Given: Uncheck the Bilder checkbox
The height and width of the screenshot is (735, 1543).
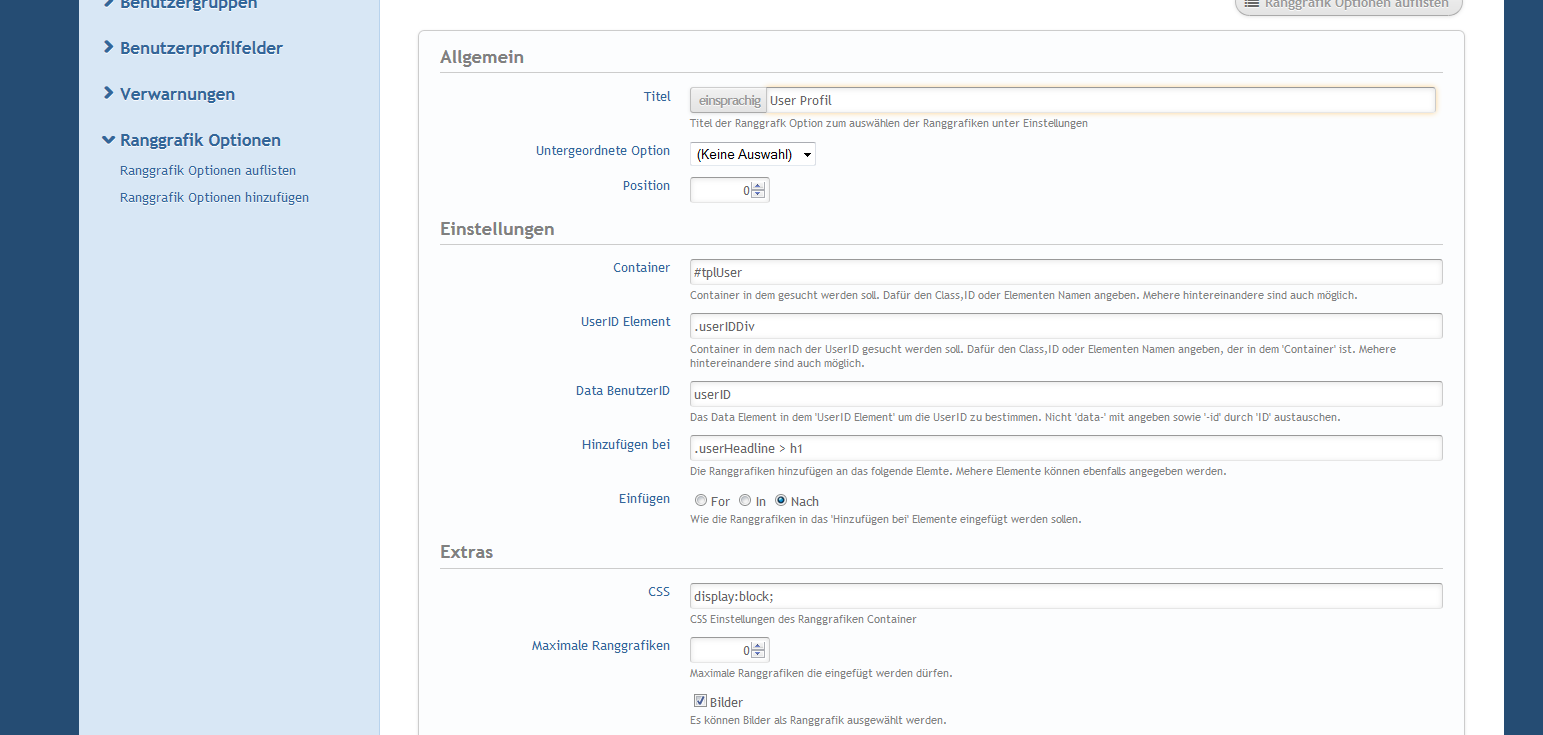Looking at the screenshot, I should 700,701.
